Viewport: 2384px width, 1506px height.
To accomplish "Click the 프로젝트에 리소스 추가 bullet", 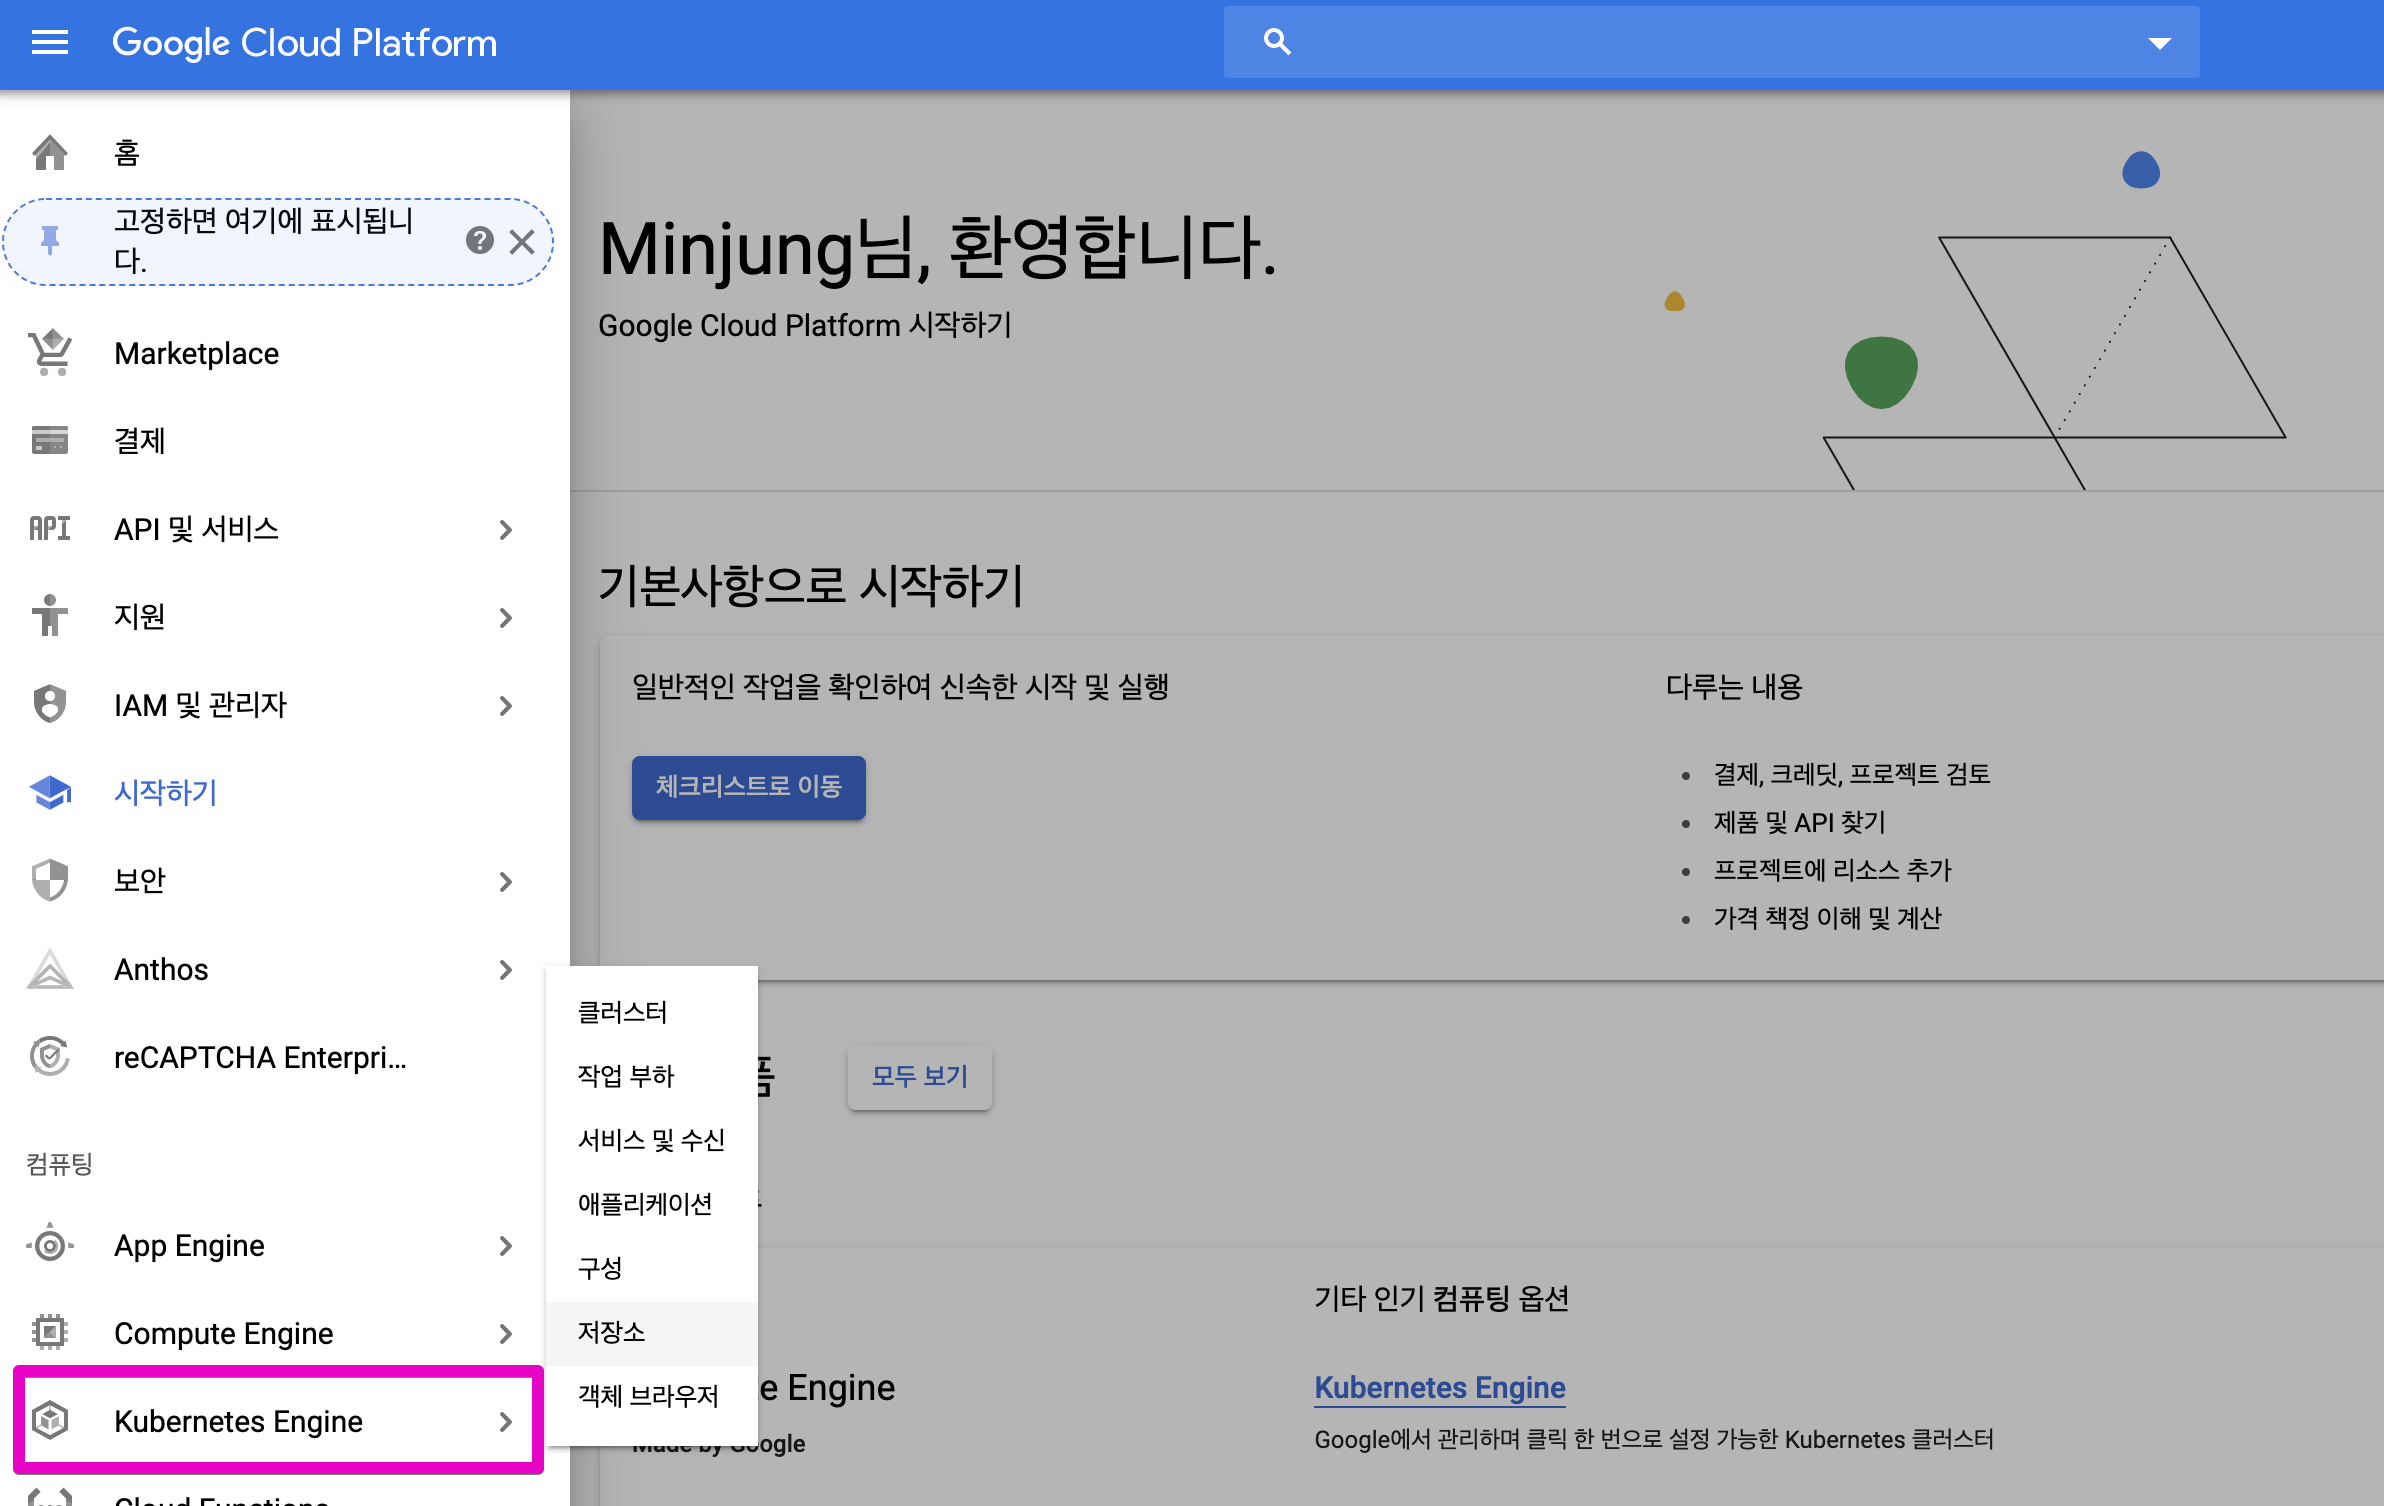I will point(1832,870).
